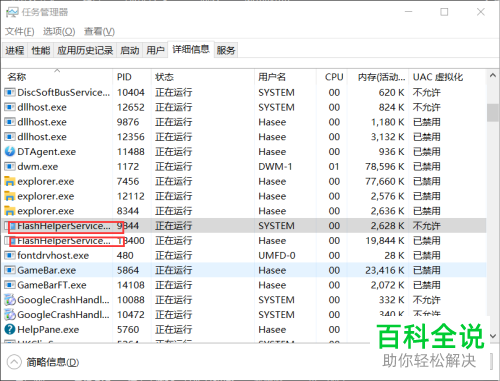Viewport: 500px width, 381px height.
Task: Click GoogleCrashHandler icon for PID 10472
Action: point(10,314)
